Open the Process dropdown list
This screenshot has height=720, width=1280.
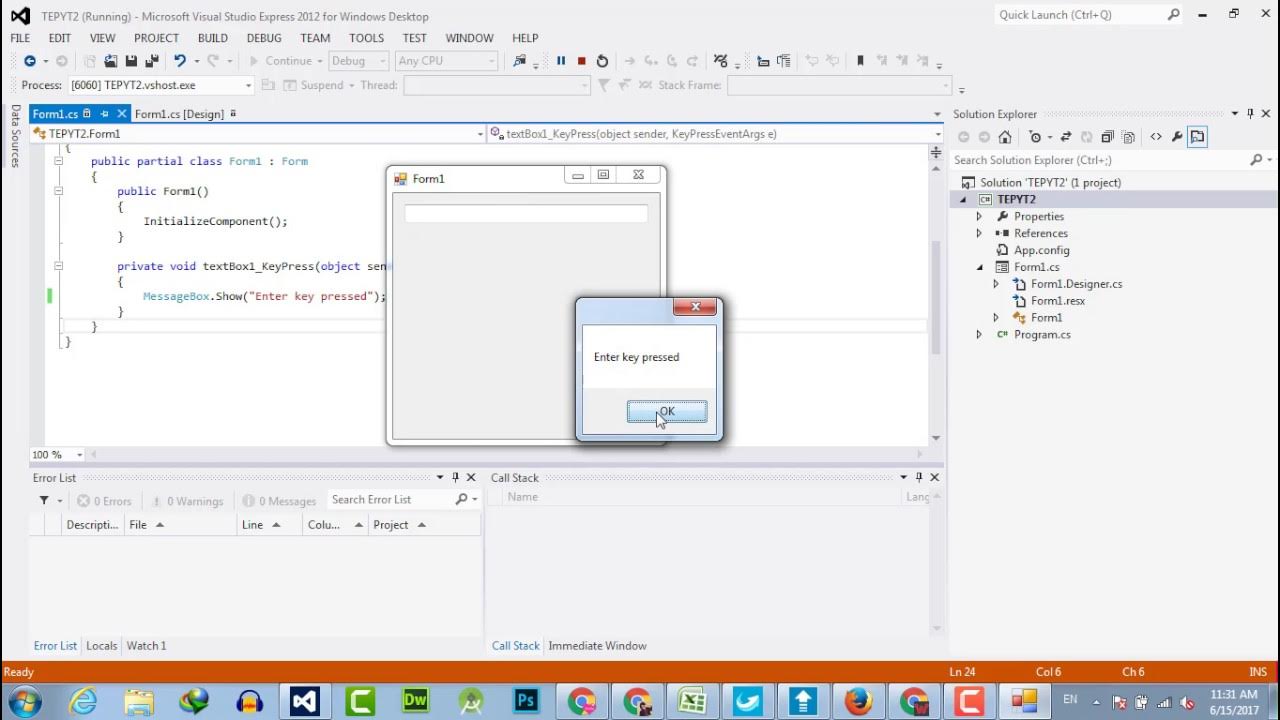coord(248,86)
